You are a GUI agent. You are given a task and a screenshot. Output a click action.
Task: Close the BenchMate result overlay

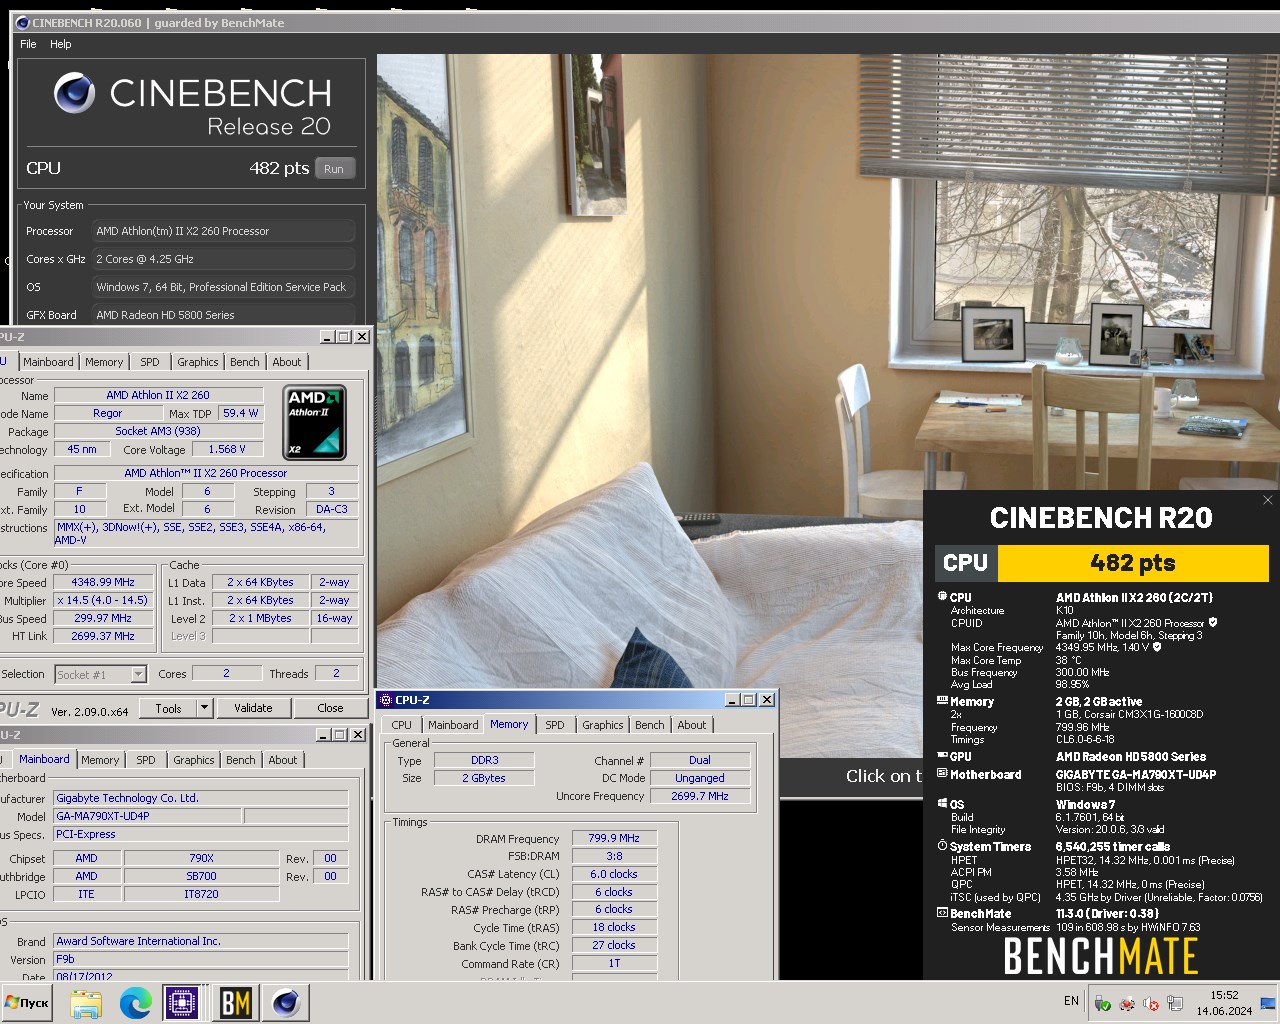pos(1268,500)
